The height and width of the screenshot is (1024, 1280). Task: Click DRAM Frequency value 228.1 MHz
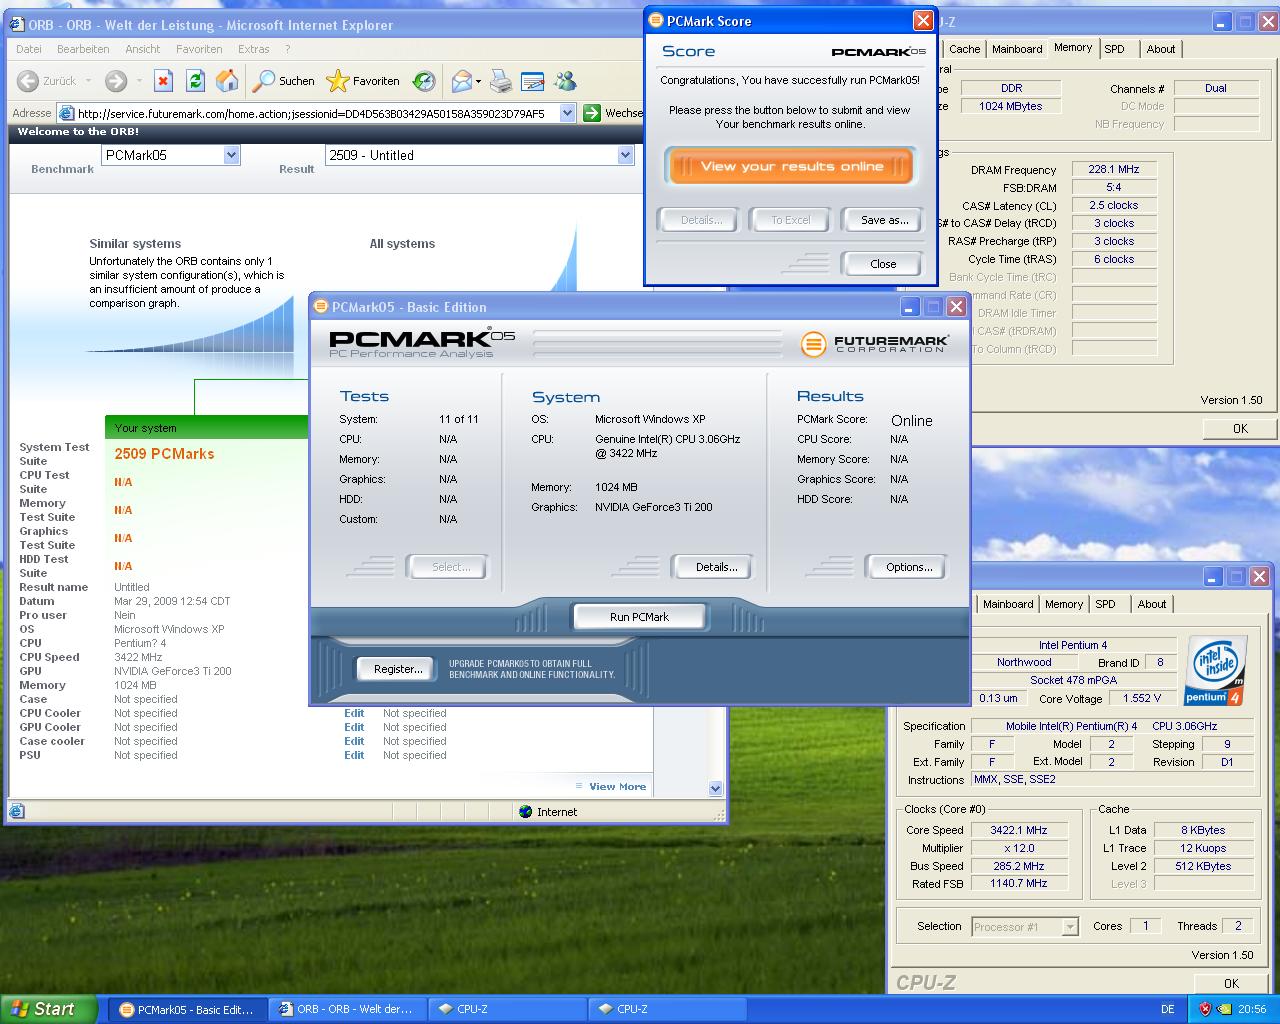[1114, 169]
